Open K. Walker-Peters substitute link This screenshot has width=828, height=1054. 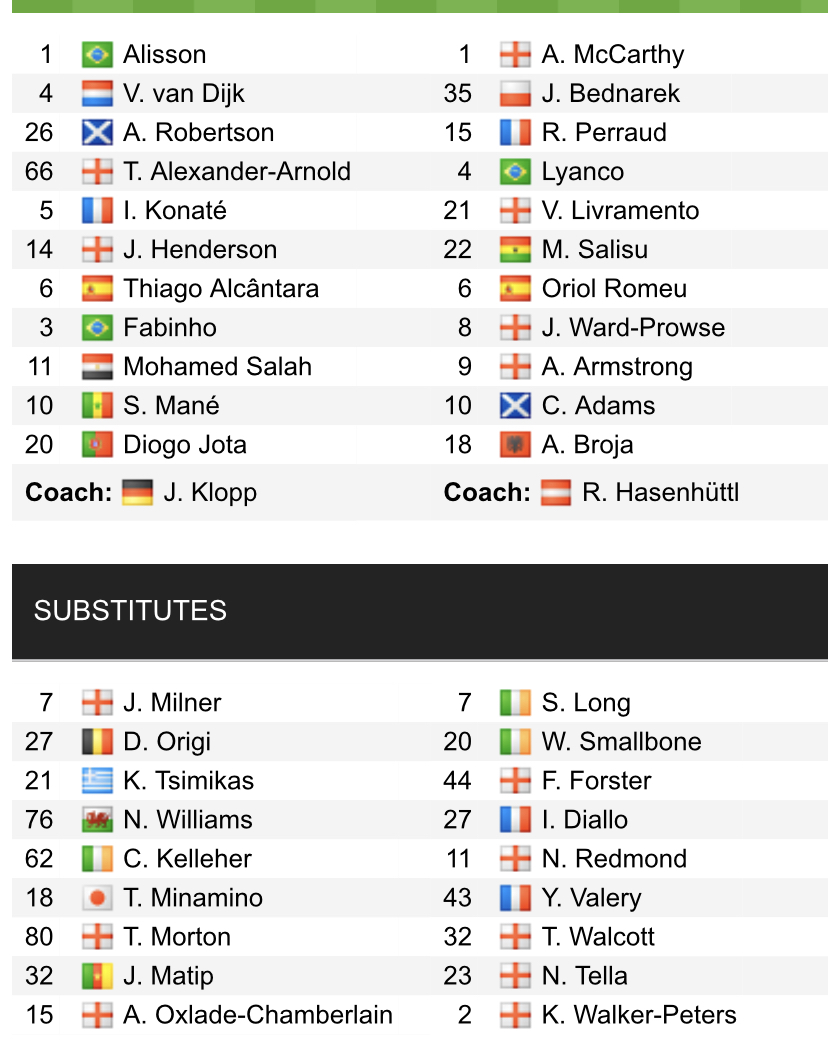(639, 1015)
